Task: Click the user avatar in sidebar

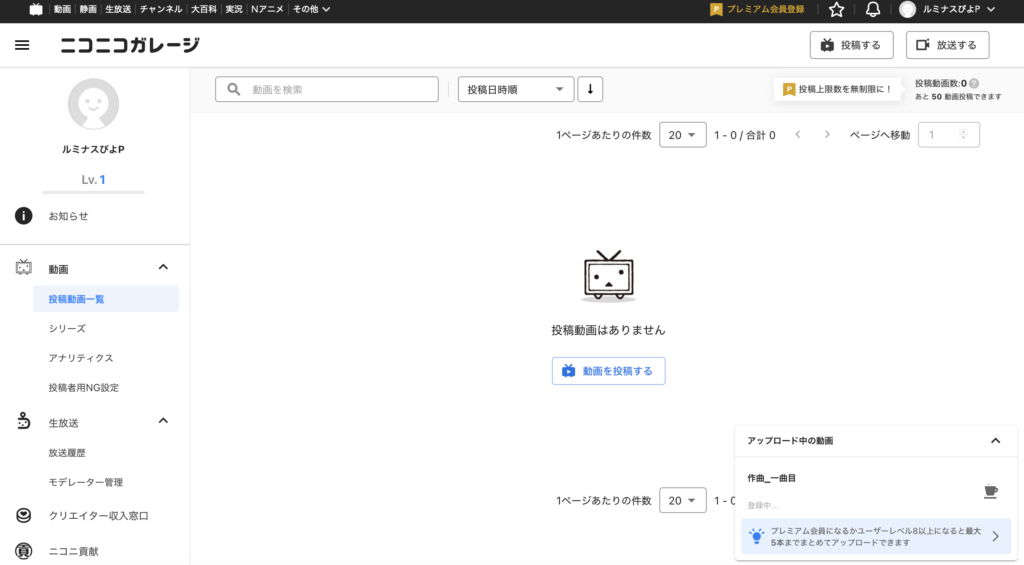Action: point(93,104)
